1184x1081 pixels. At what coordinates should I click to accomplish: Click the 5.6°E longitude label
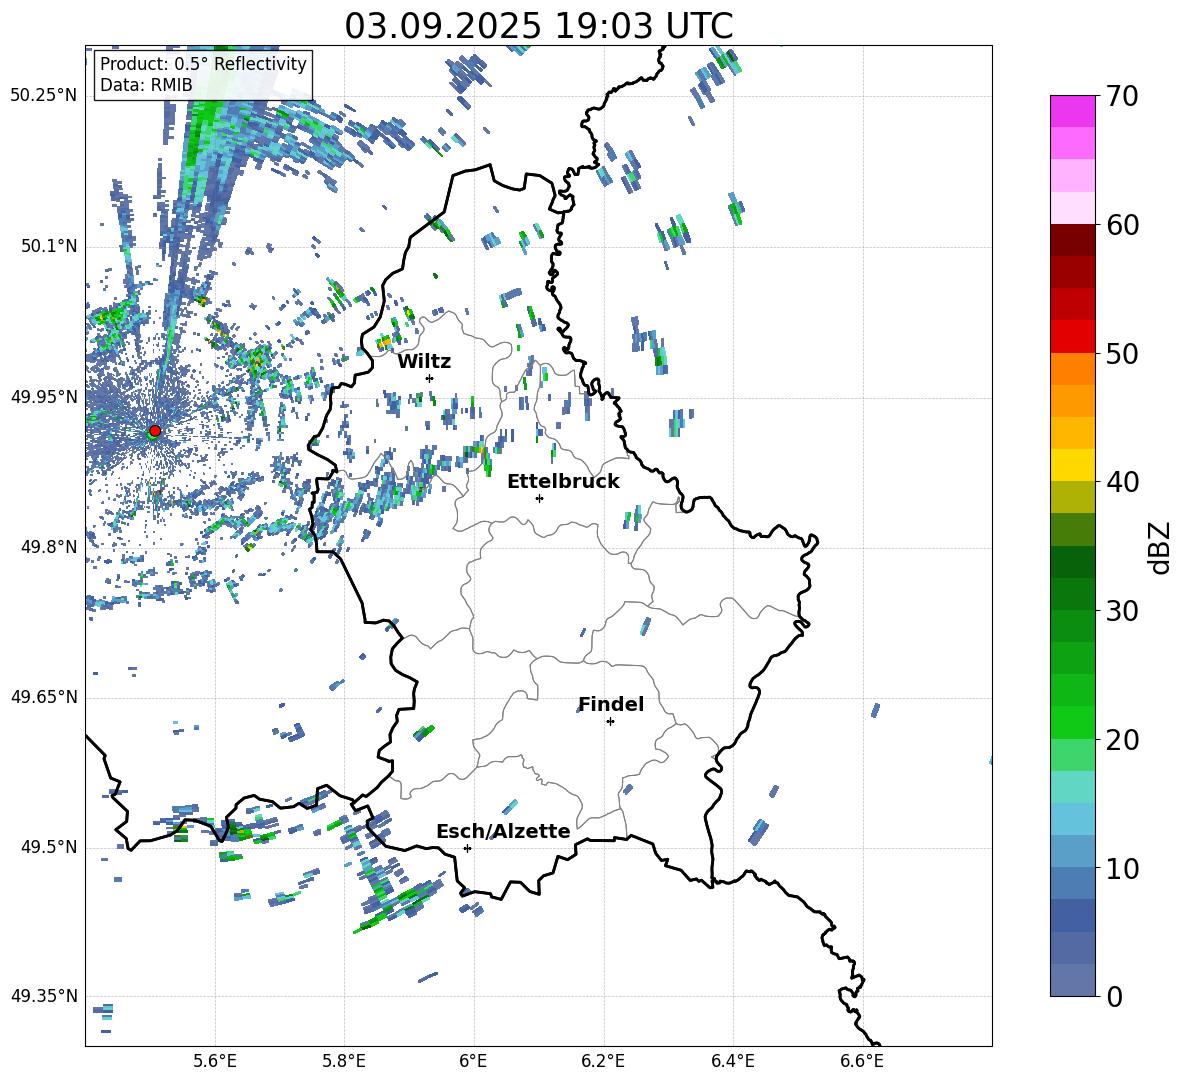(215, 1061)
